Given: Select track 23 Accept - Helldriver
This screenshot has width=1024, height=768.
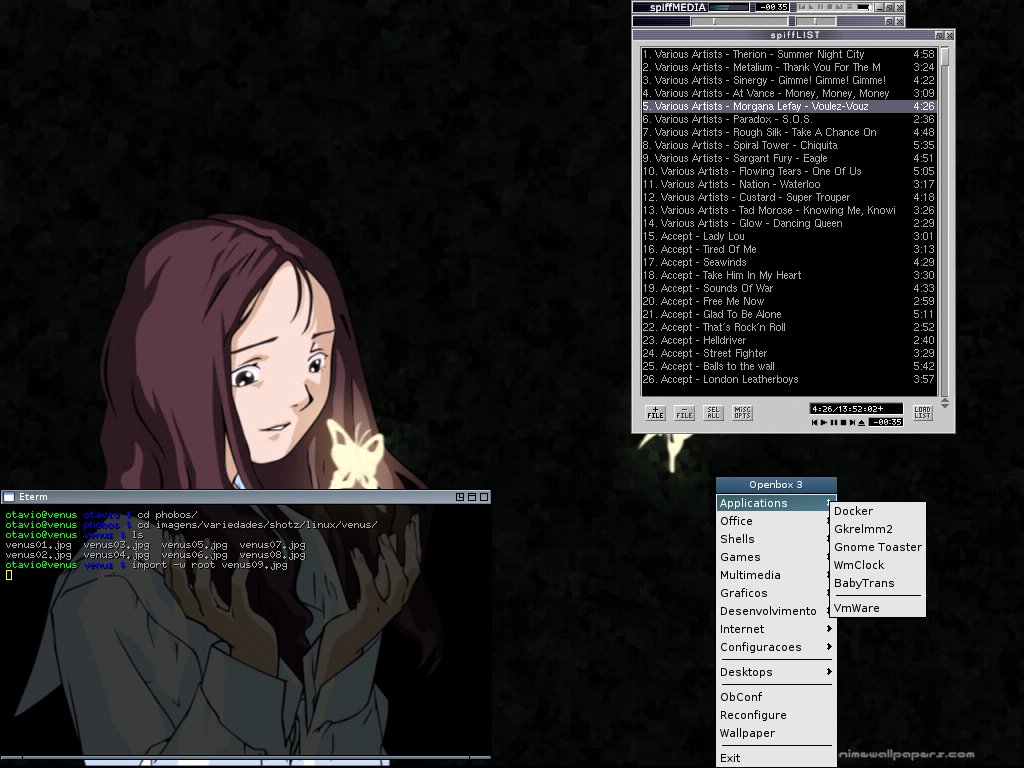Looking at the screenshot, I should point(789,340).
